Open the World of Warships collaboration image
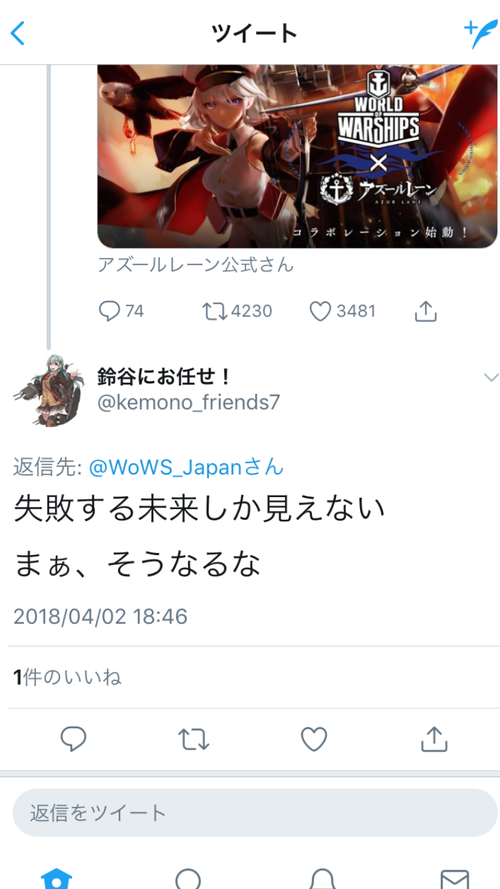Screen dimensions: 500x889 (298, 156)
